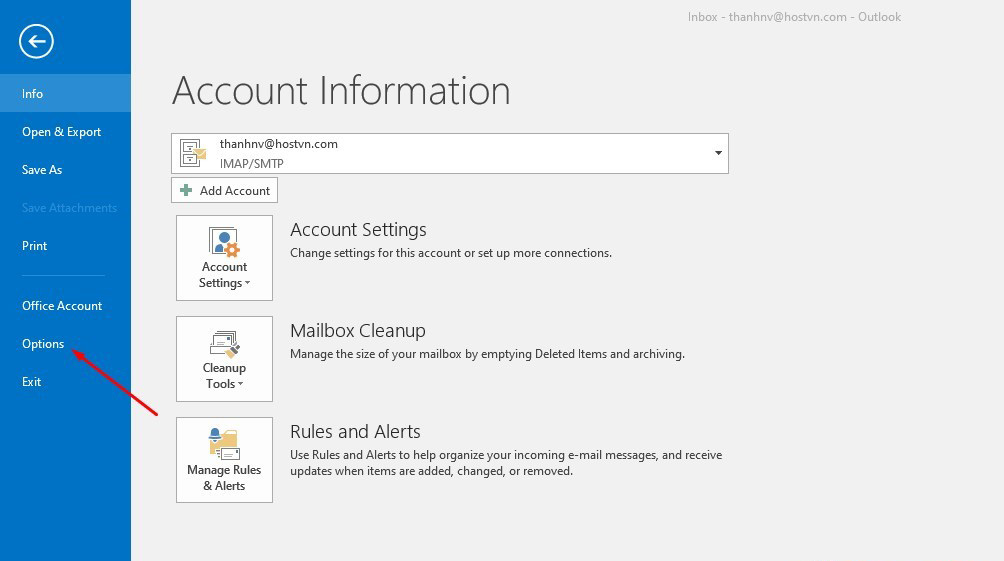Screen dimensions: 1004x561
Task: Click the green plus icon for Add Account
Action: coord(186,190)
